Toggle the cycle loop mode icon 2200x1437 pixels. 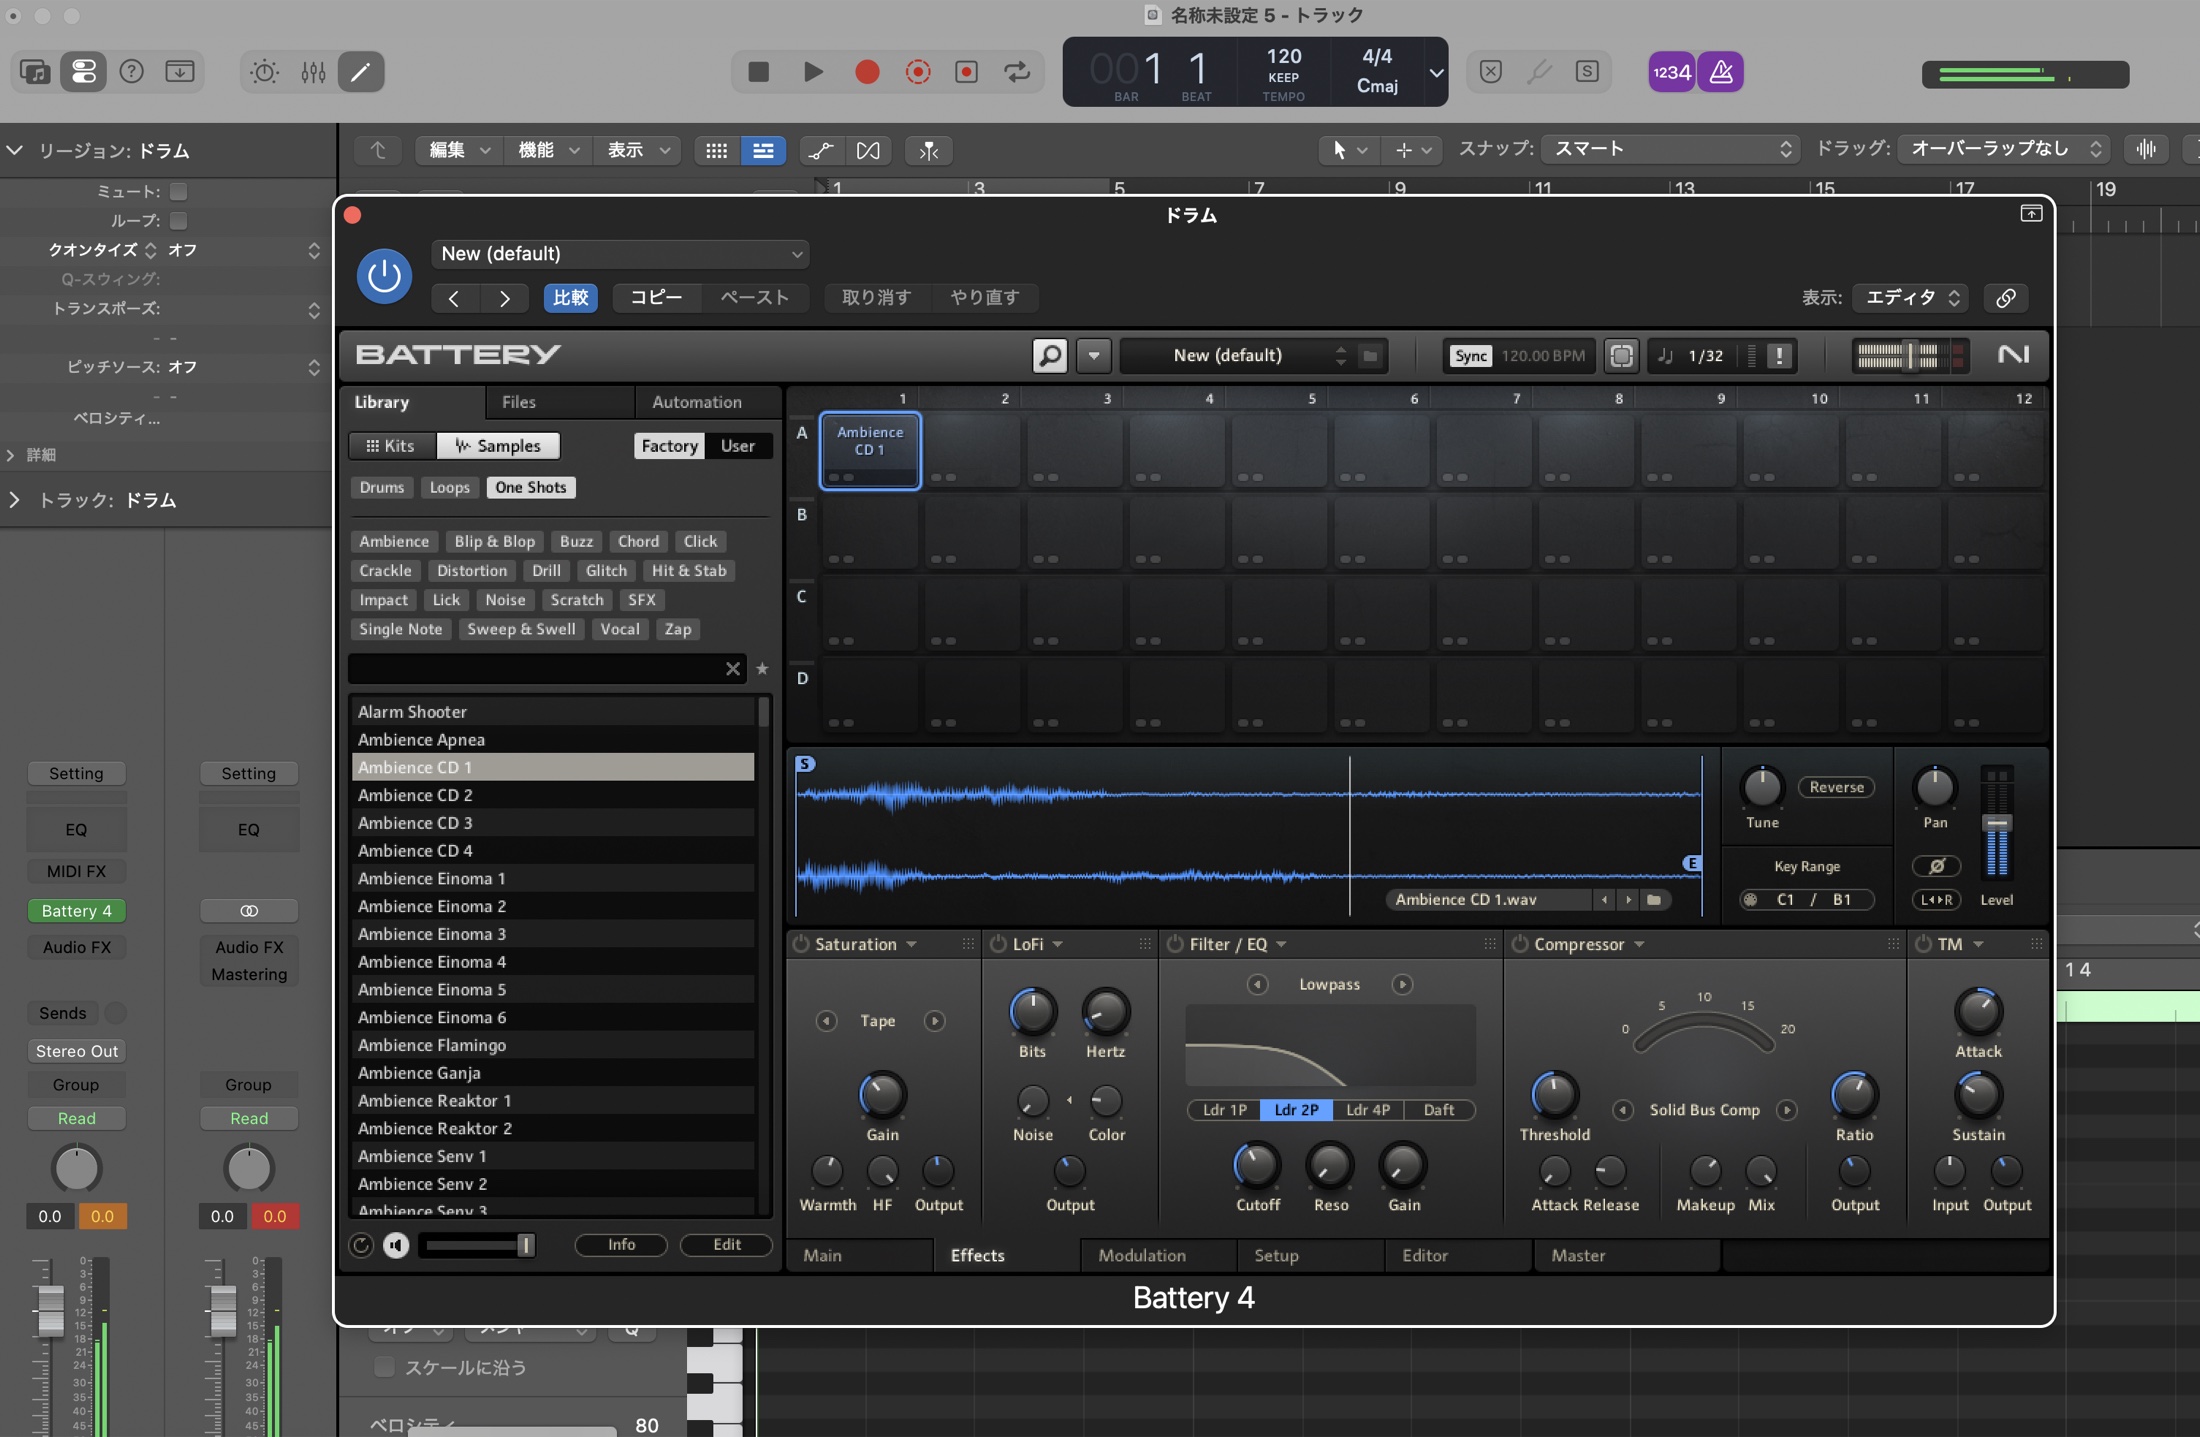1017,72
